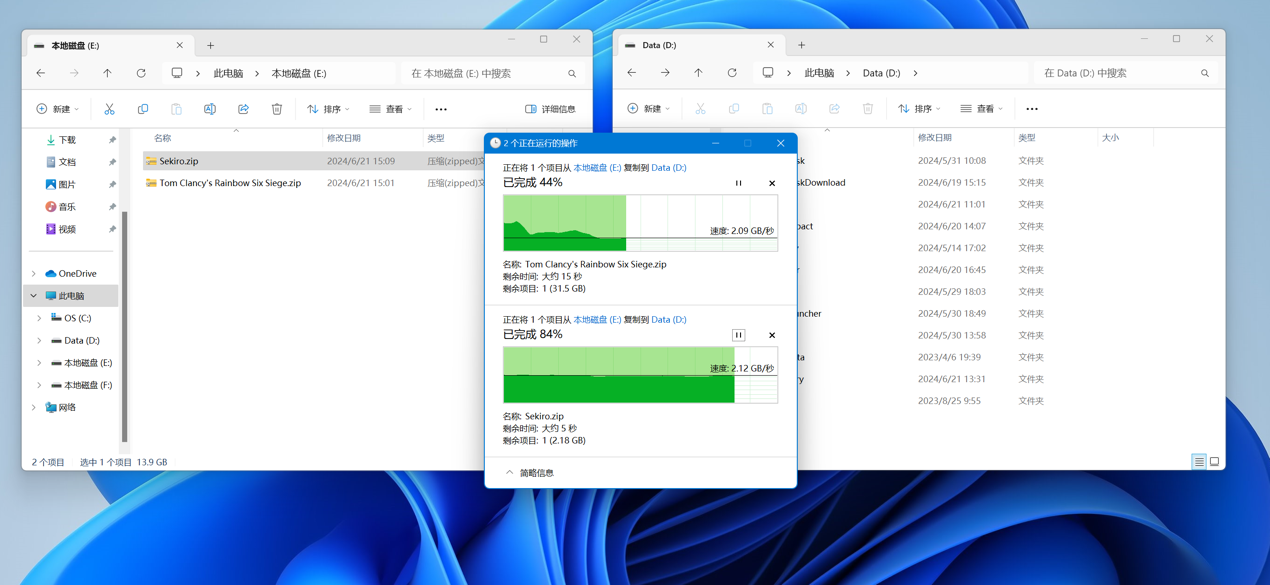Collapse 此电脑 in navigation tree
Image resolution: width=1270 pixels, height=585 pixels.
point(34,296)
